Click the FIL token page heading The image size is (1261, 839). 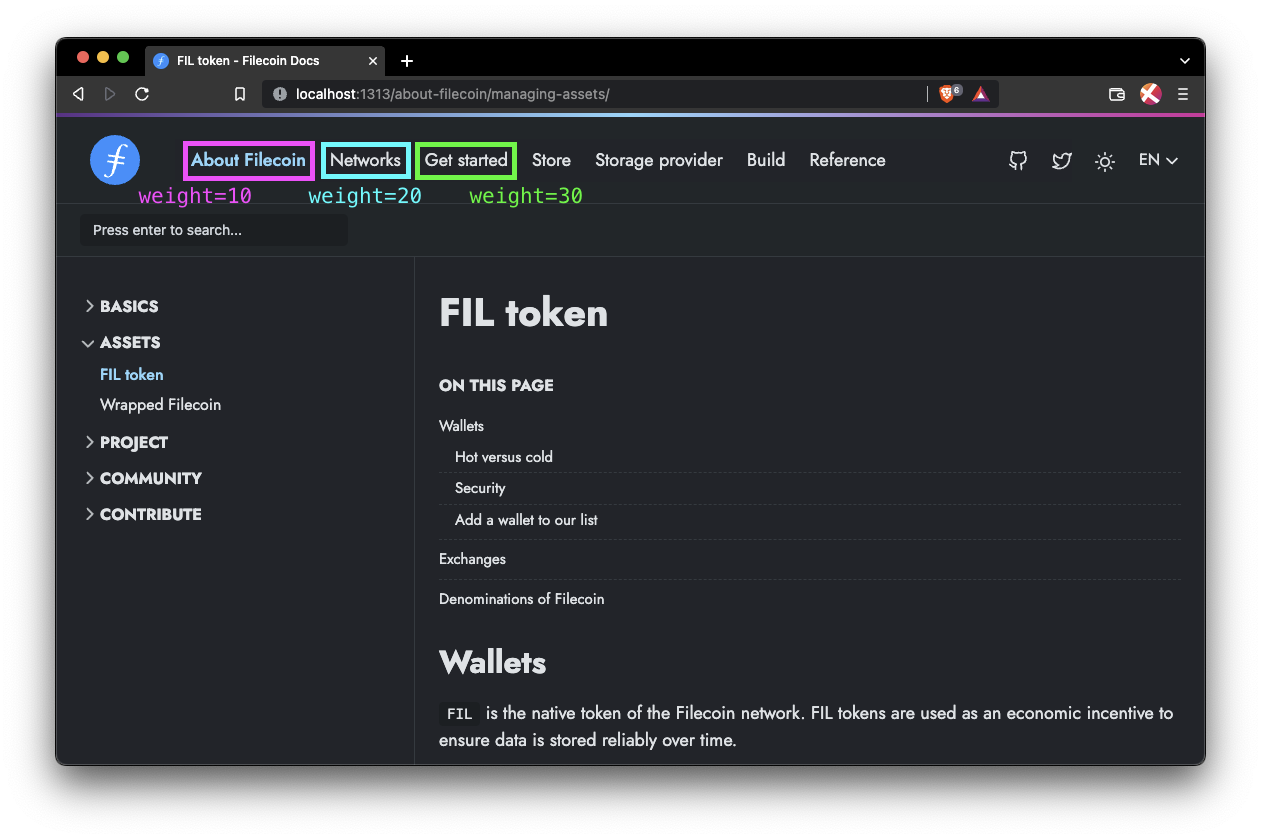[523, 313]
